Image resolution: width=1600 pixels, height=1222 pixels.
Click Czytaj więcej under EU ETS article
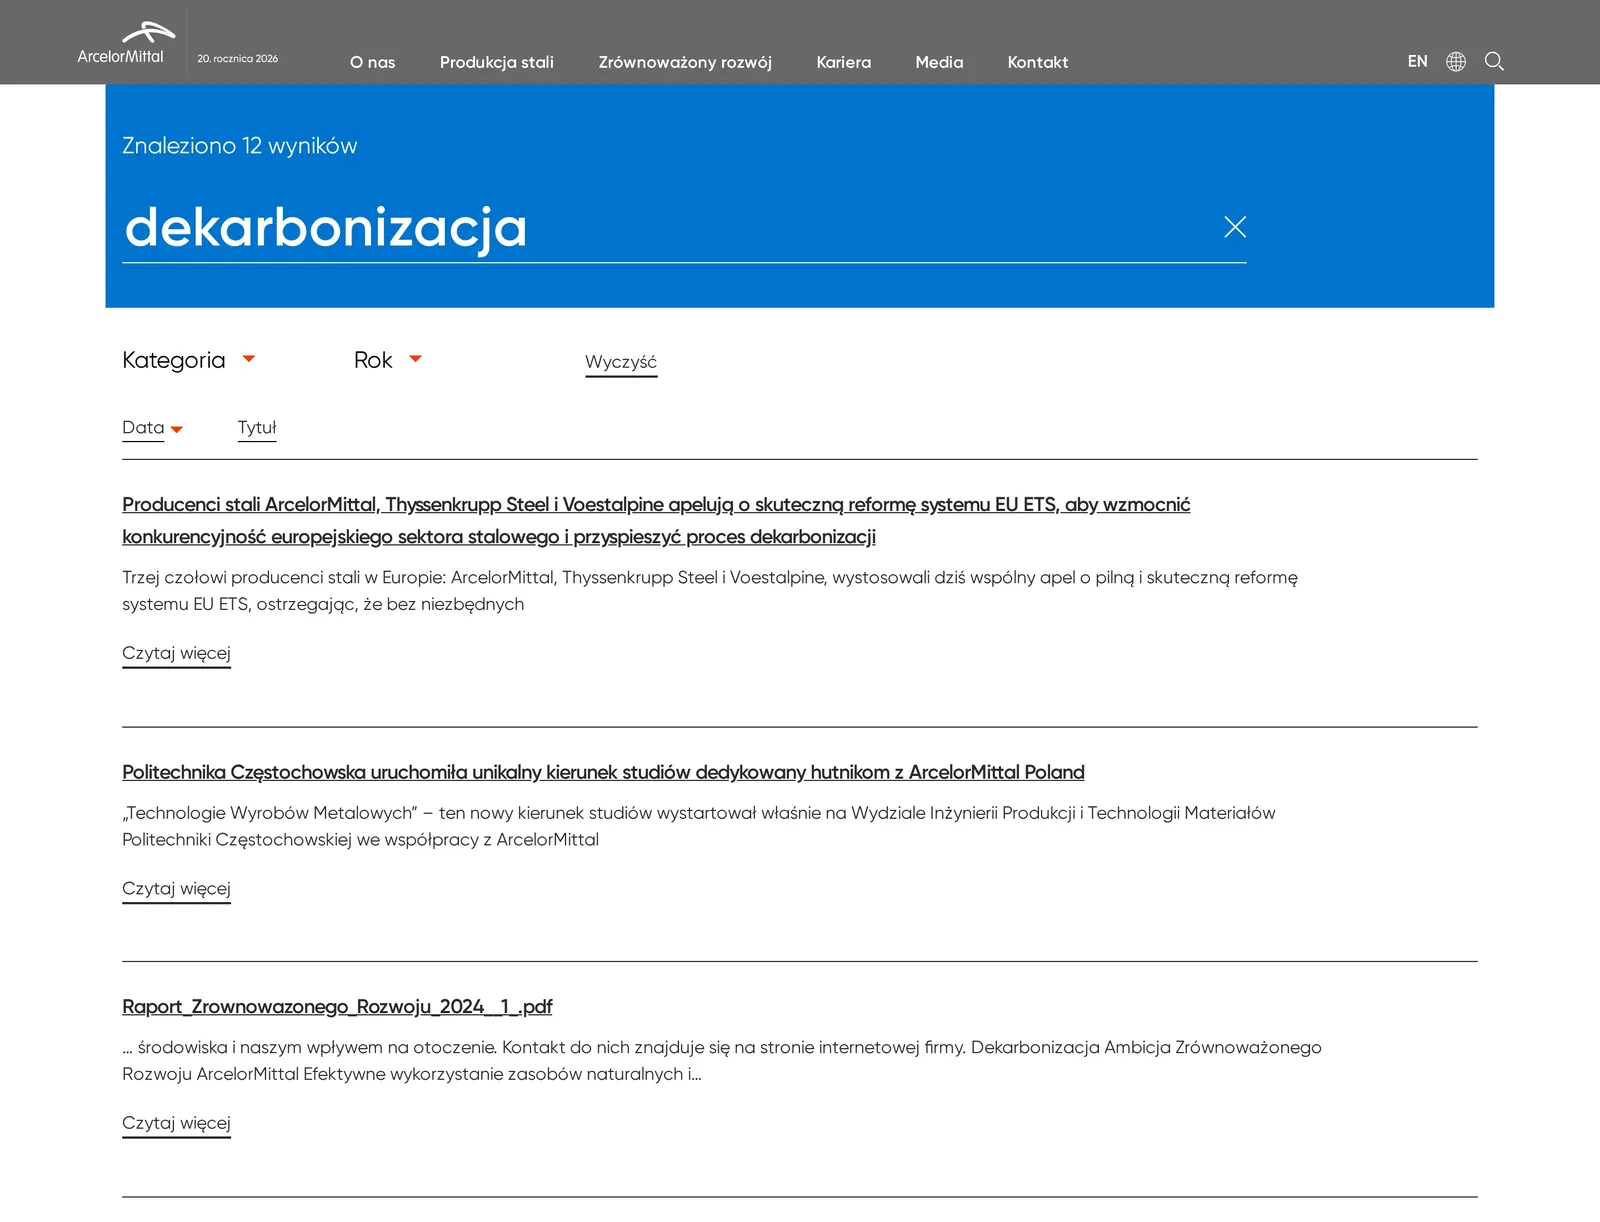[176, 654]
